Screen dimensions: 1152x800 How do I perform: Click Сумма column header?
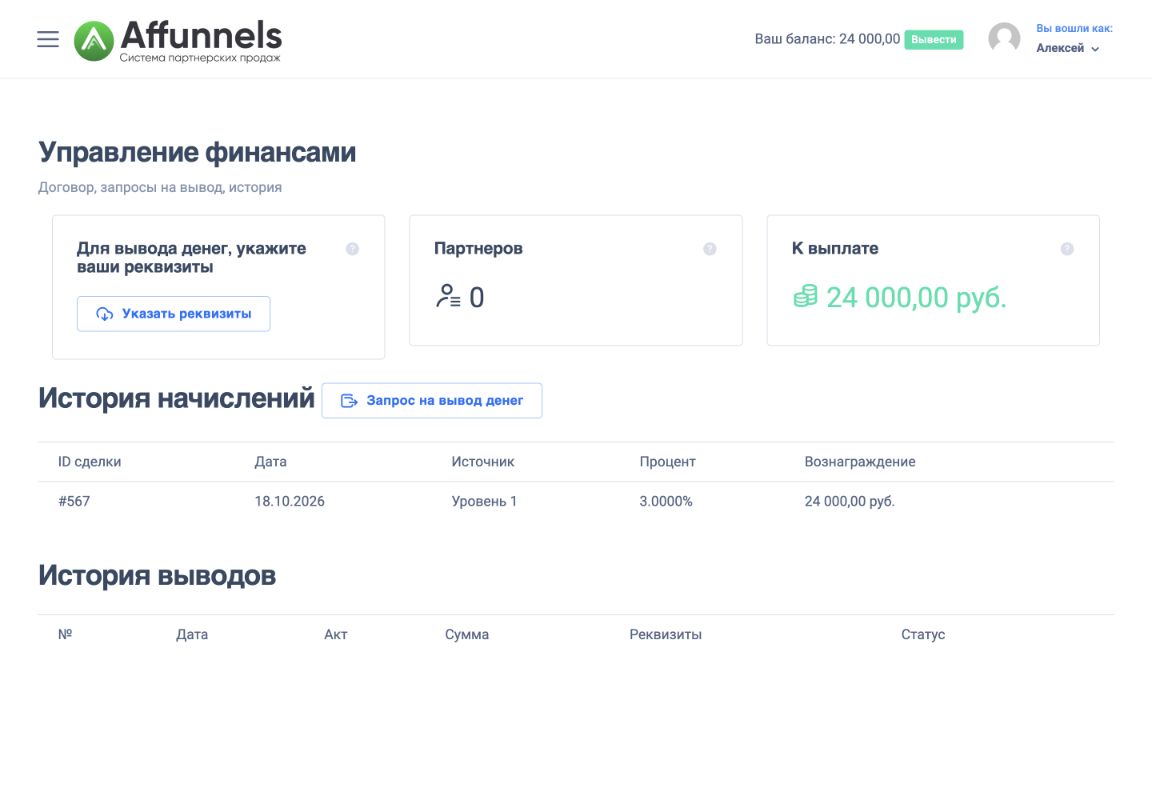(x=467, y=635)
